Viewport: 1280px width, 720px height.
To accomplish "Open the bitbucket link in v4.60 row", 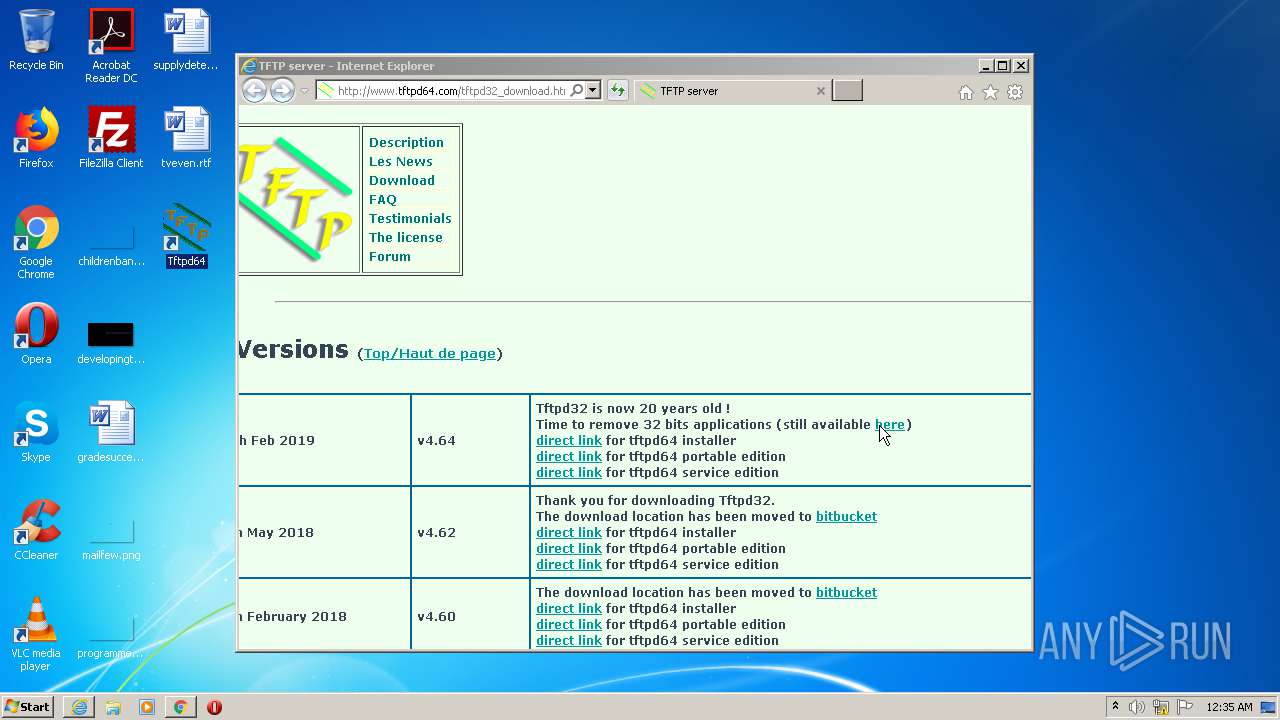I will click(846, 592).
